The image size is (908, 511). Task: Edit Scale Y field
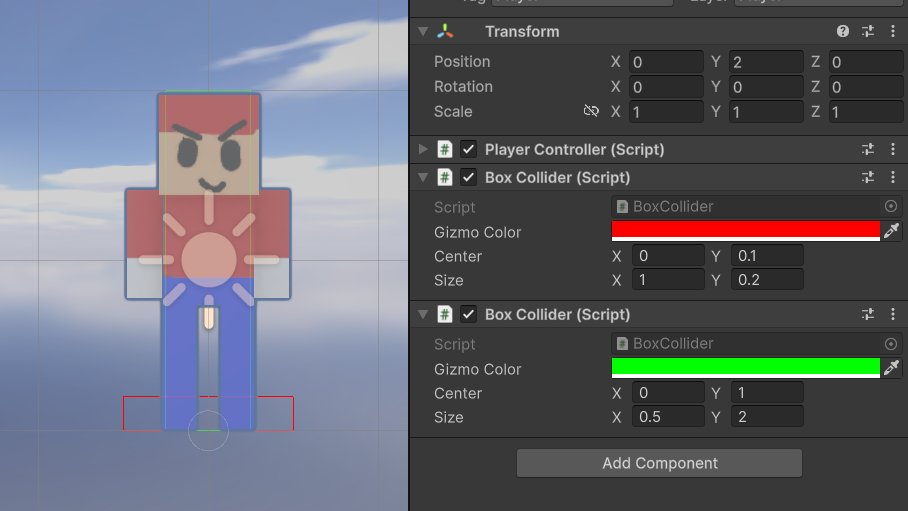click(766, 112)
